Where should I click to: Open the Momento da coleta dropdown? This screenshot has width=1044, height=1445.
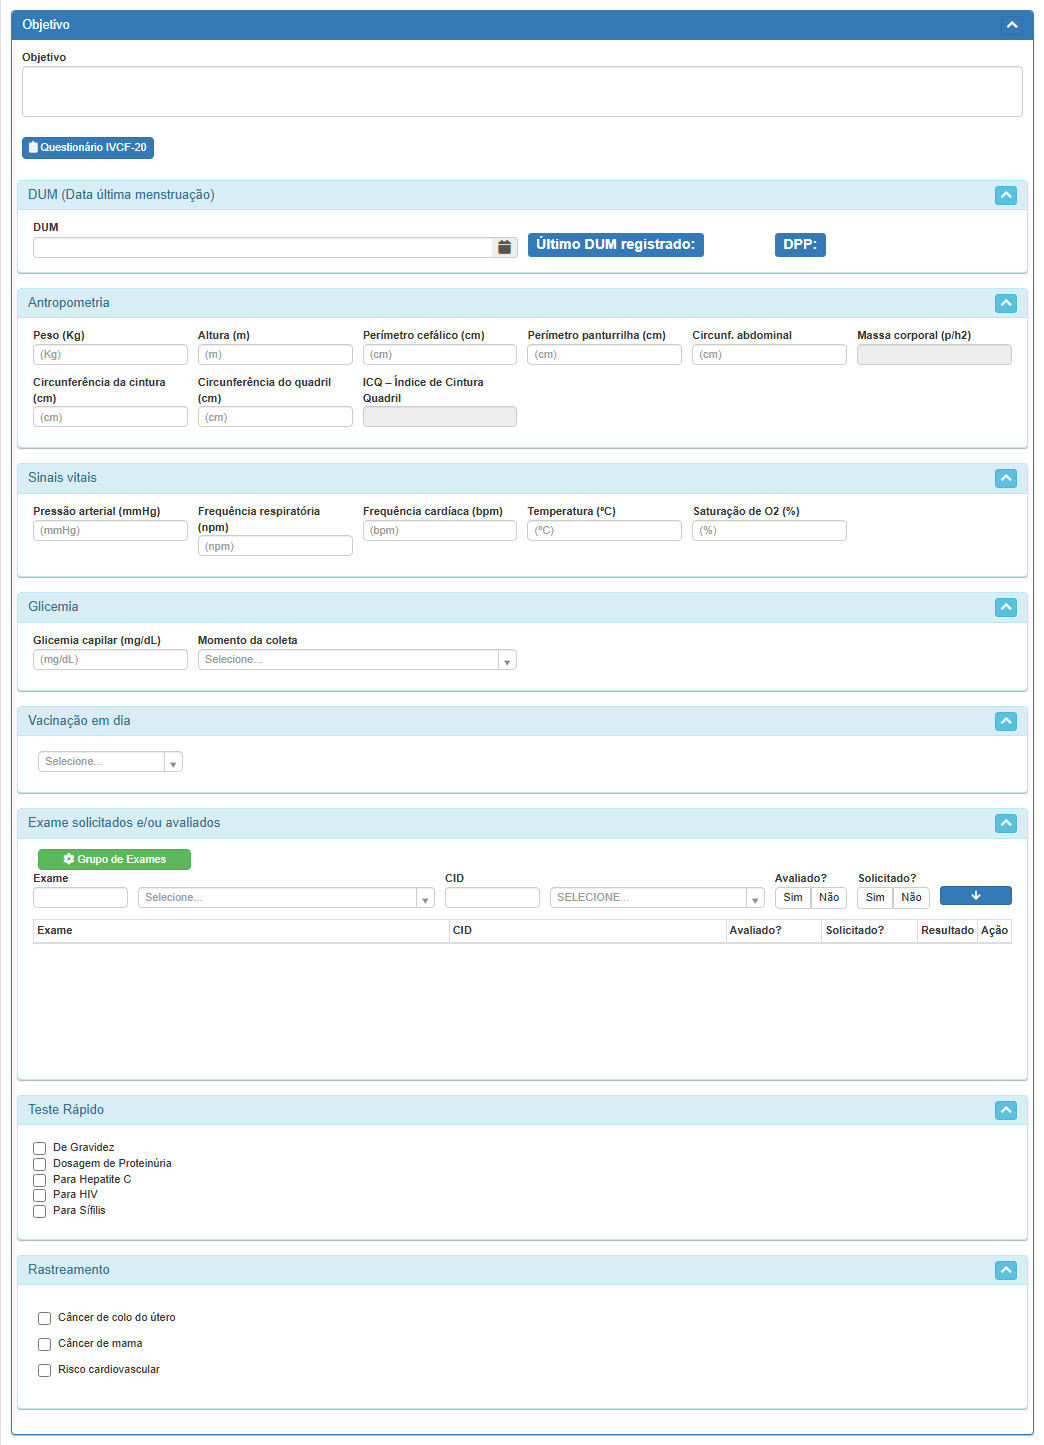click(x=357, y=660)
